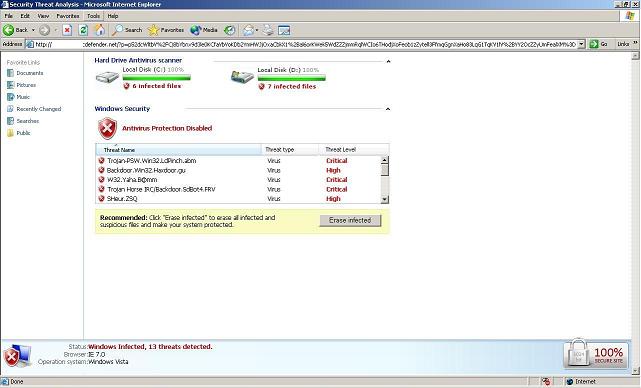Sort by Threat Name column header
The width and height of the screenshot is (641, 388).
[178, 150]
